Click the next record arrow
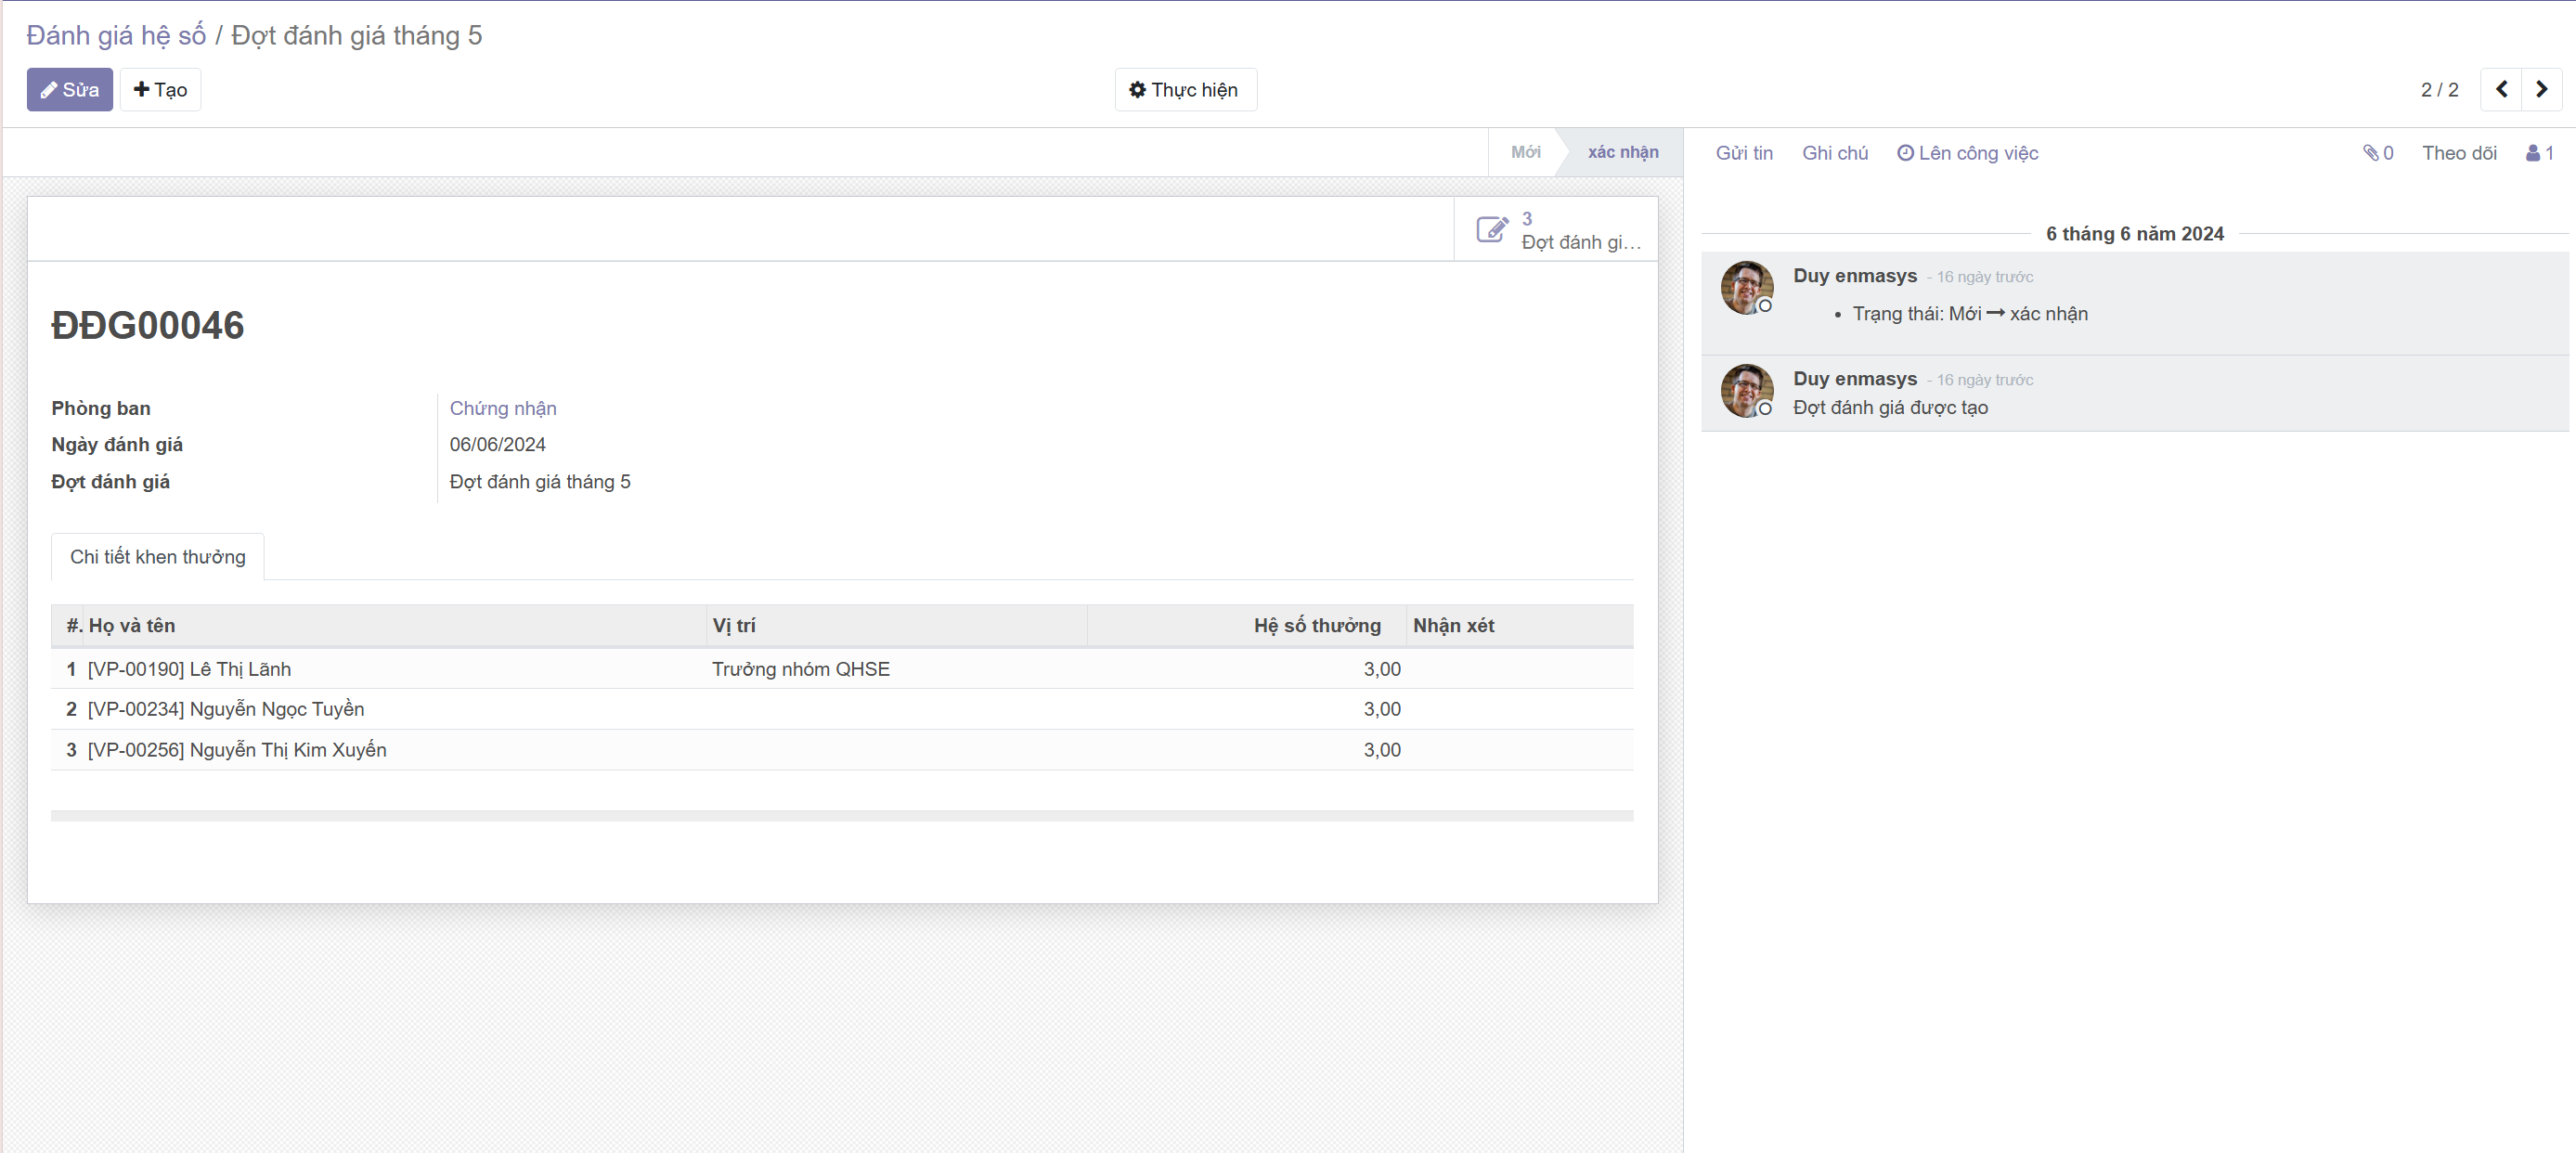This screenshot has width=2576, height=1153. click(2541, 90)
